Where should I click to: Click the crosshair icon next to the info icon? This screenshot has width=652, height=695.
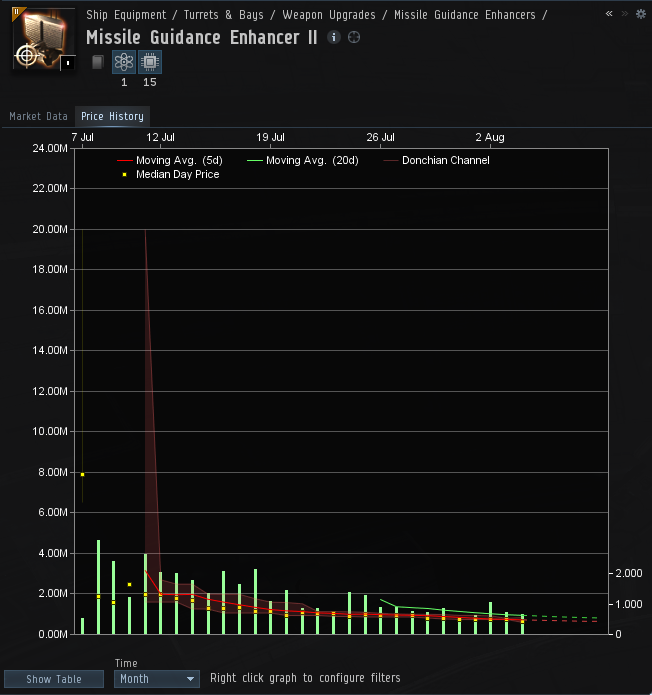pyautogui.click(x=354, y=37)
